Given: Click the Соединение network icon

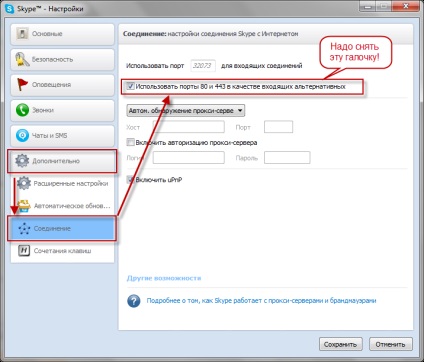Looking at the screenshot, I should pos(24,229).
